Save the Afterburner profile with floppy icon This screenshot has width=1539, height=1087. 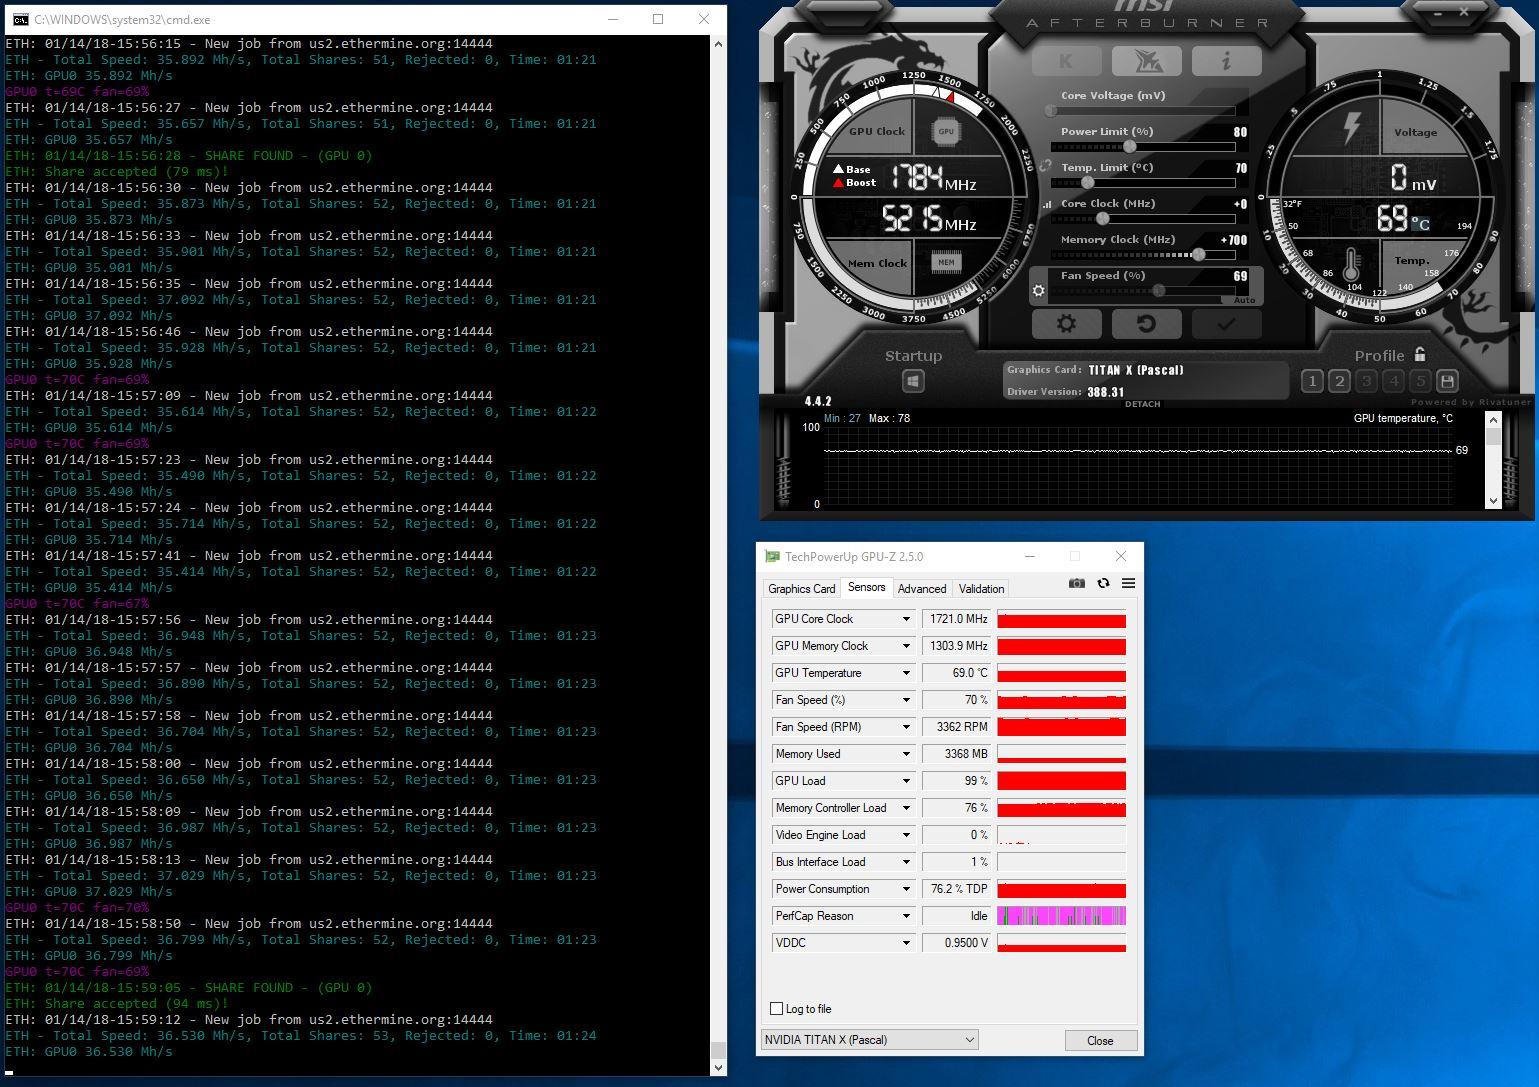1447,381
